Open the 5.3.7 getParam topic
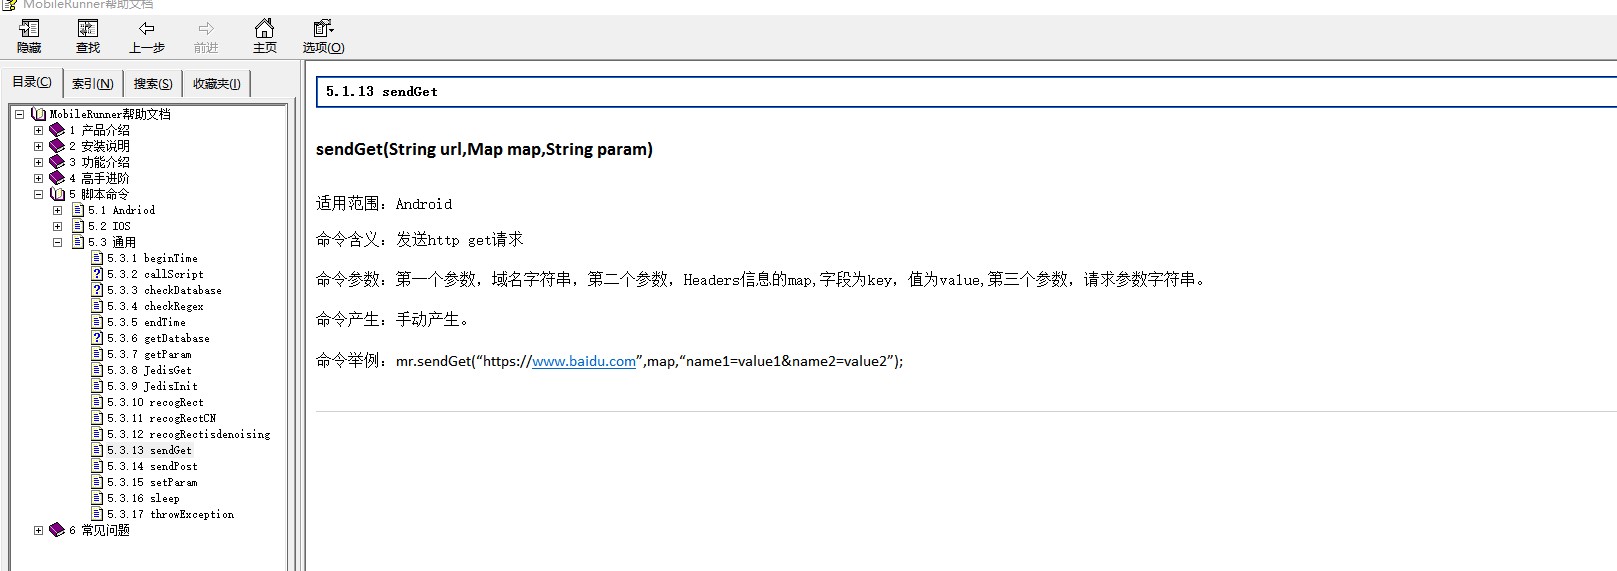This screenshot has width=1617, height=571. pos(149,354)
